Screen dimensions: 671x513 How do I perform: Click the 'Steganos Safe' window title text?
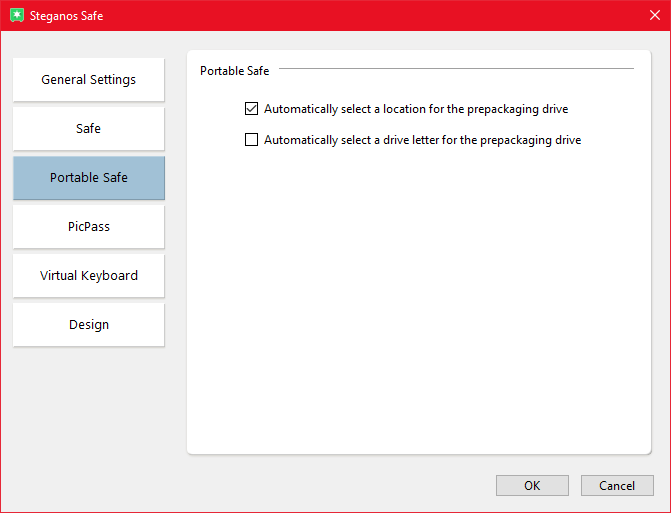[x=68, y=16]
